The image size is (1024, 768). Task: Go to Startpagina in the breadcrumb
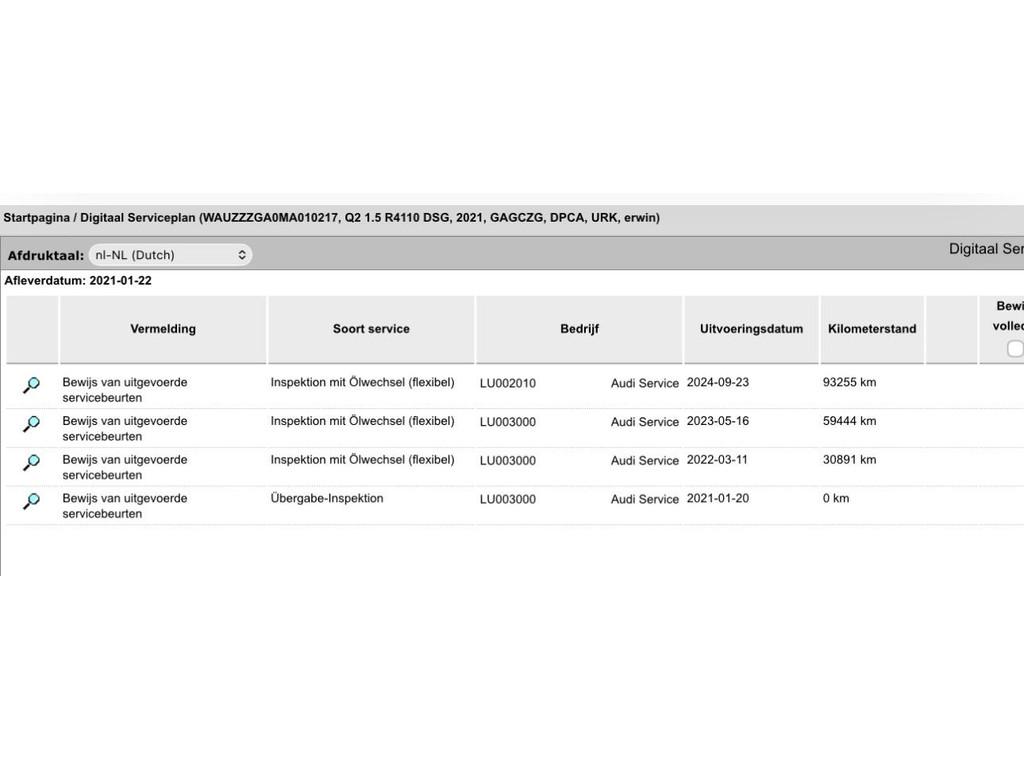pos(36,217)
